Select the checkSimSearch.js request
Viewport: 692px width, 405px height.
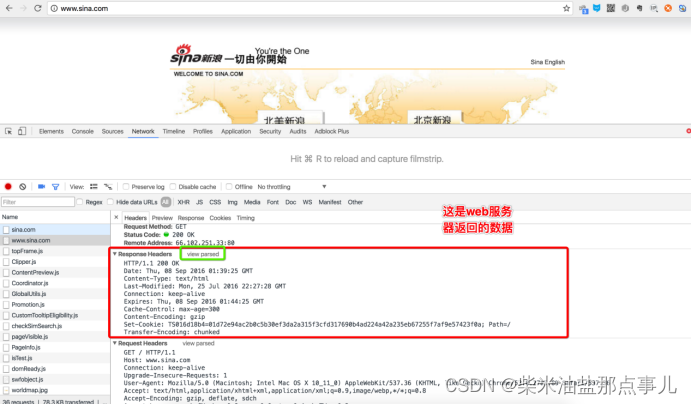point(55,326)
